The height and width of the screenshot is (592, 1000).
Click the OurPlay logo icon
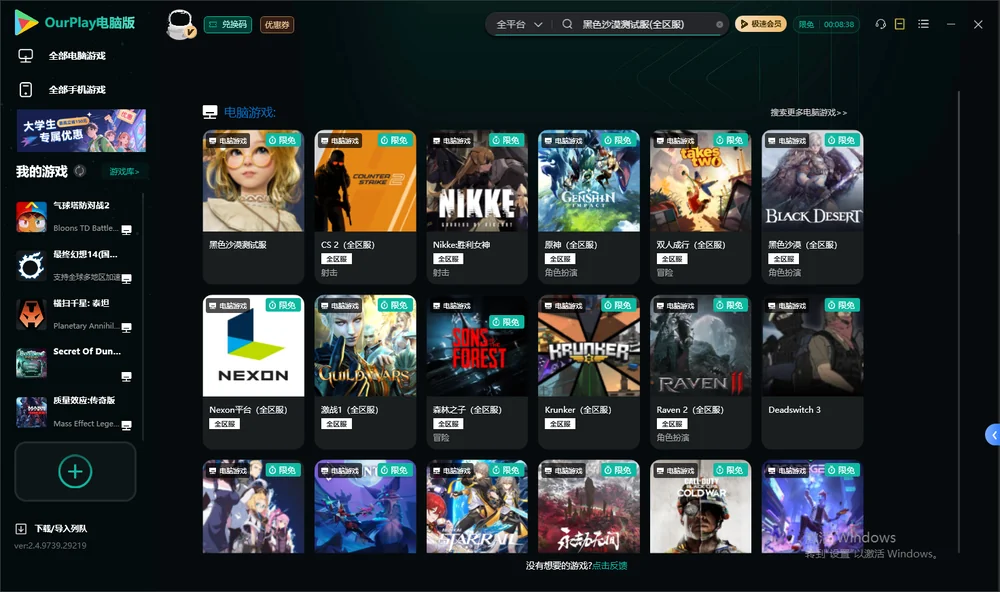(26, 23)
